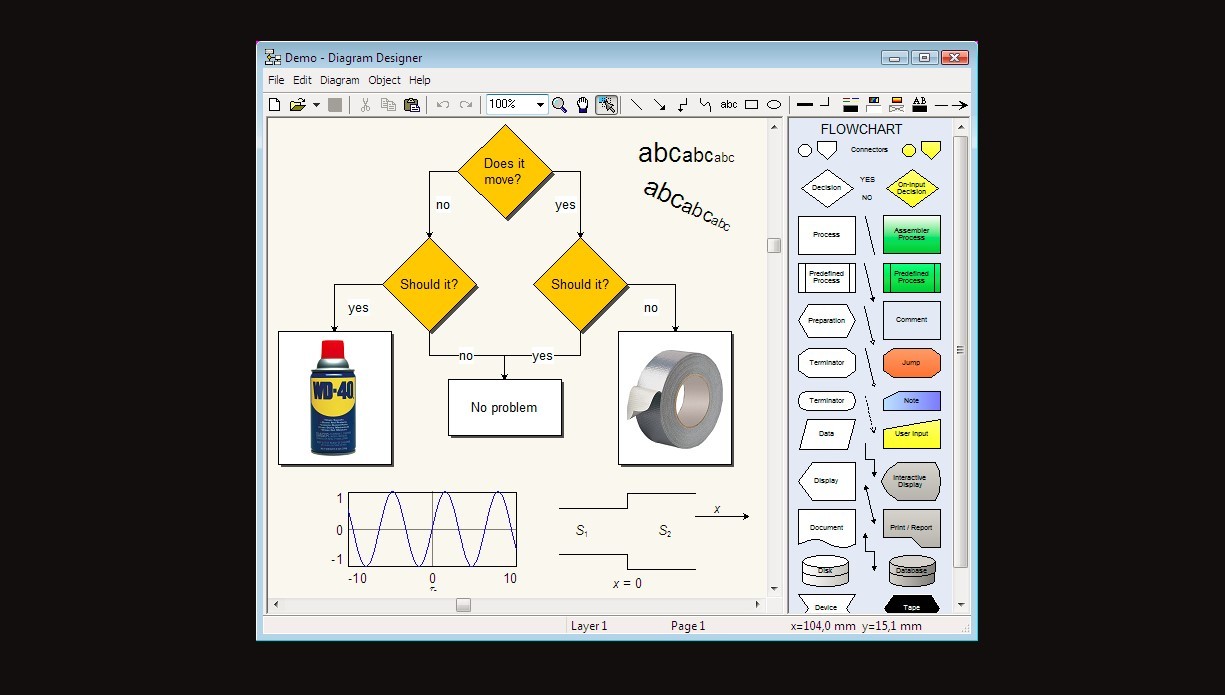Open the Diagram menu
Image resolution: width=1225 pixels, height=695 pixels.
point(340,80)
